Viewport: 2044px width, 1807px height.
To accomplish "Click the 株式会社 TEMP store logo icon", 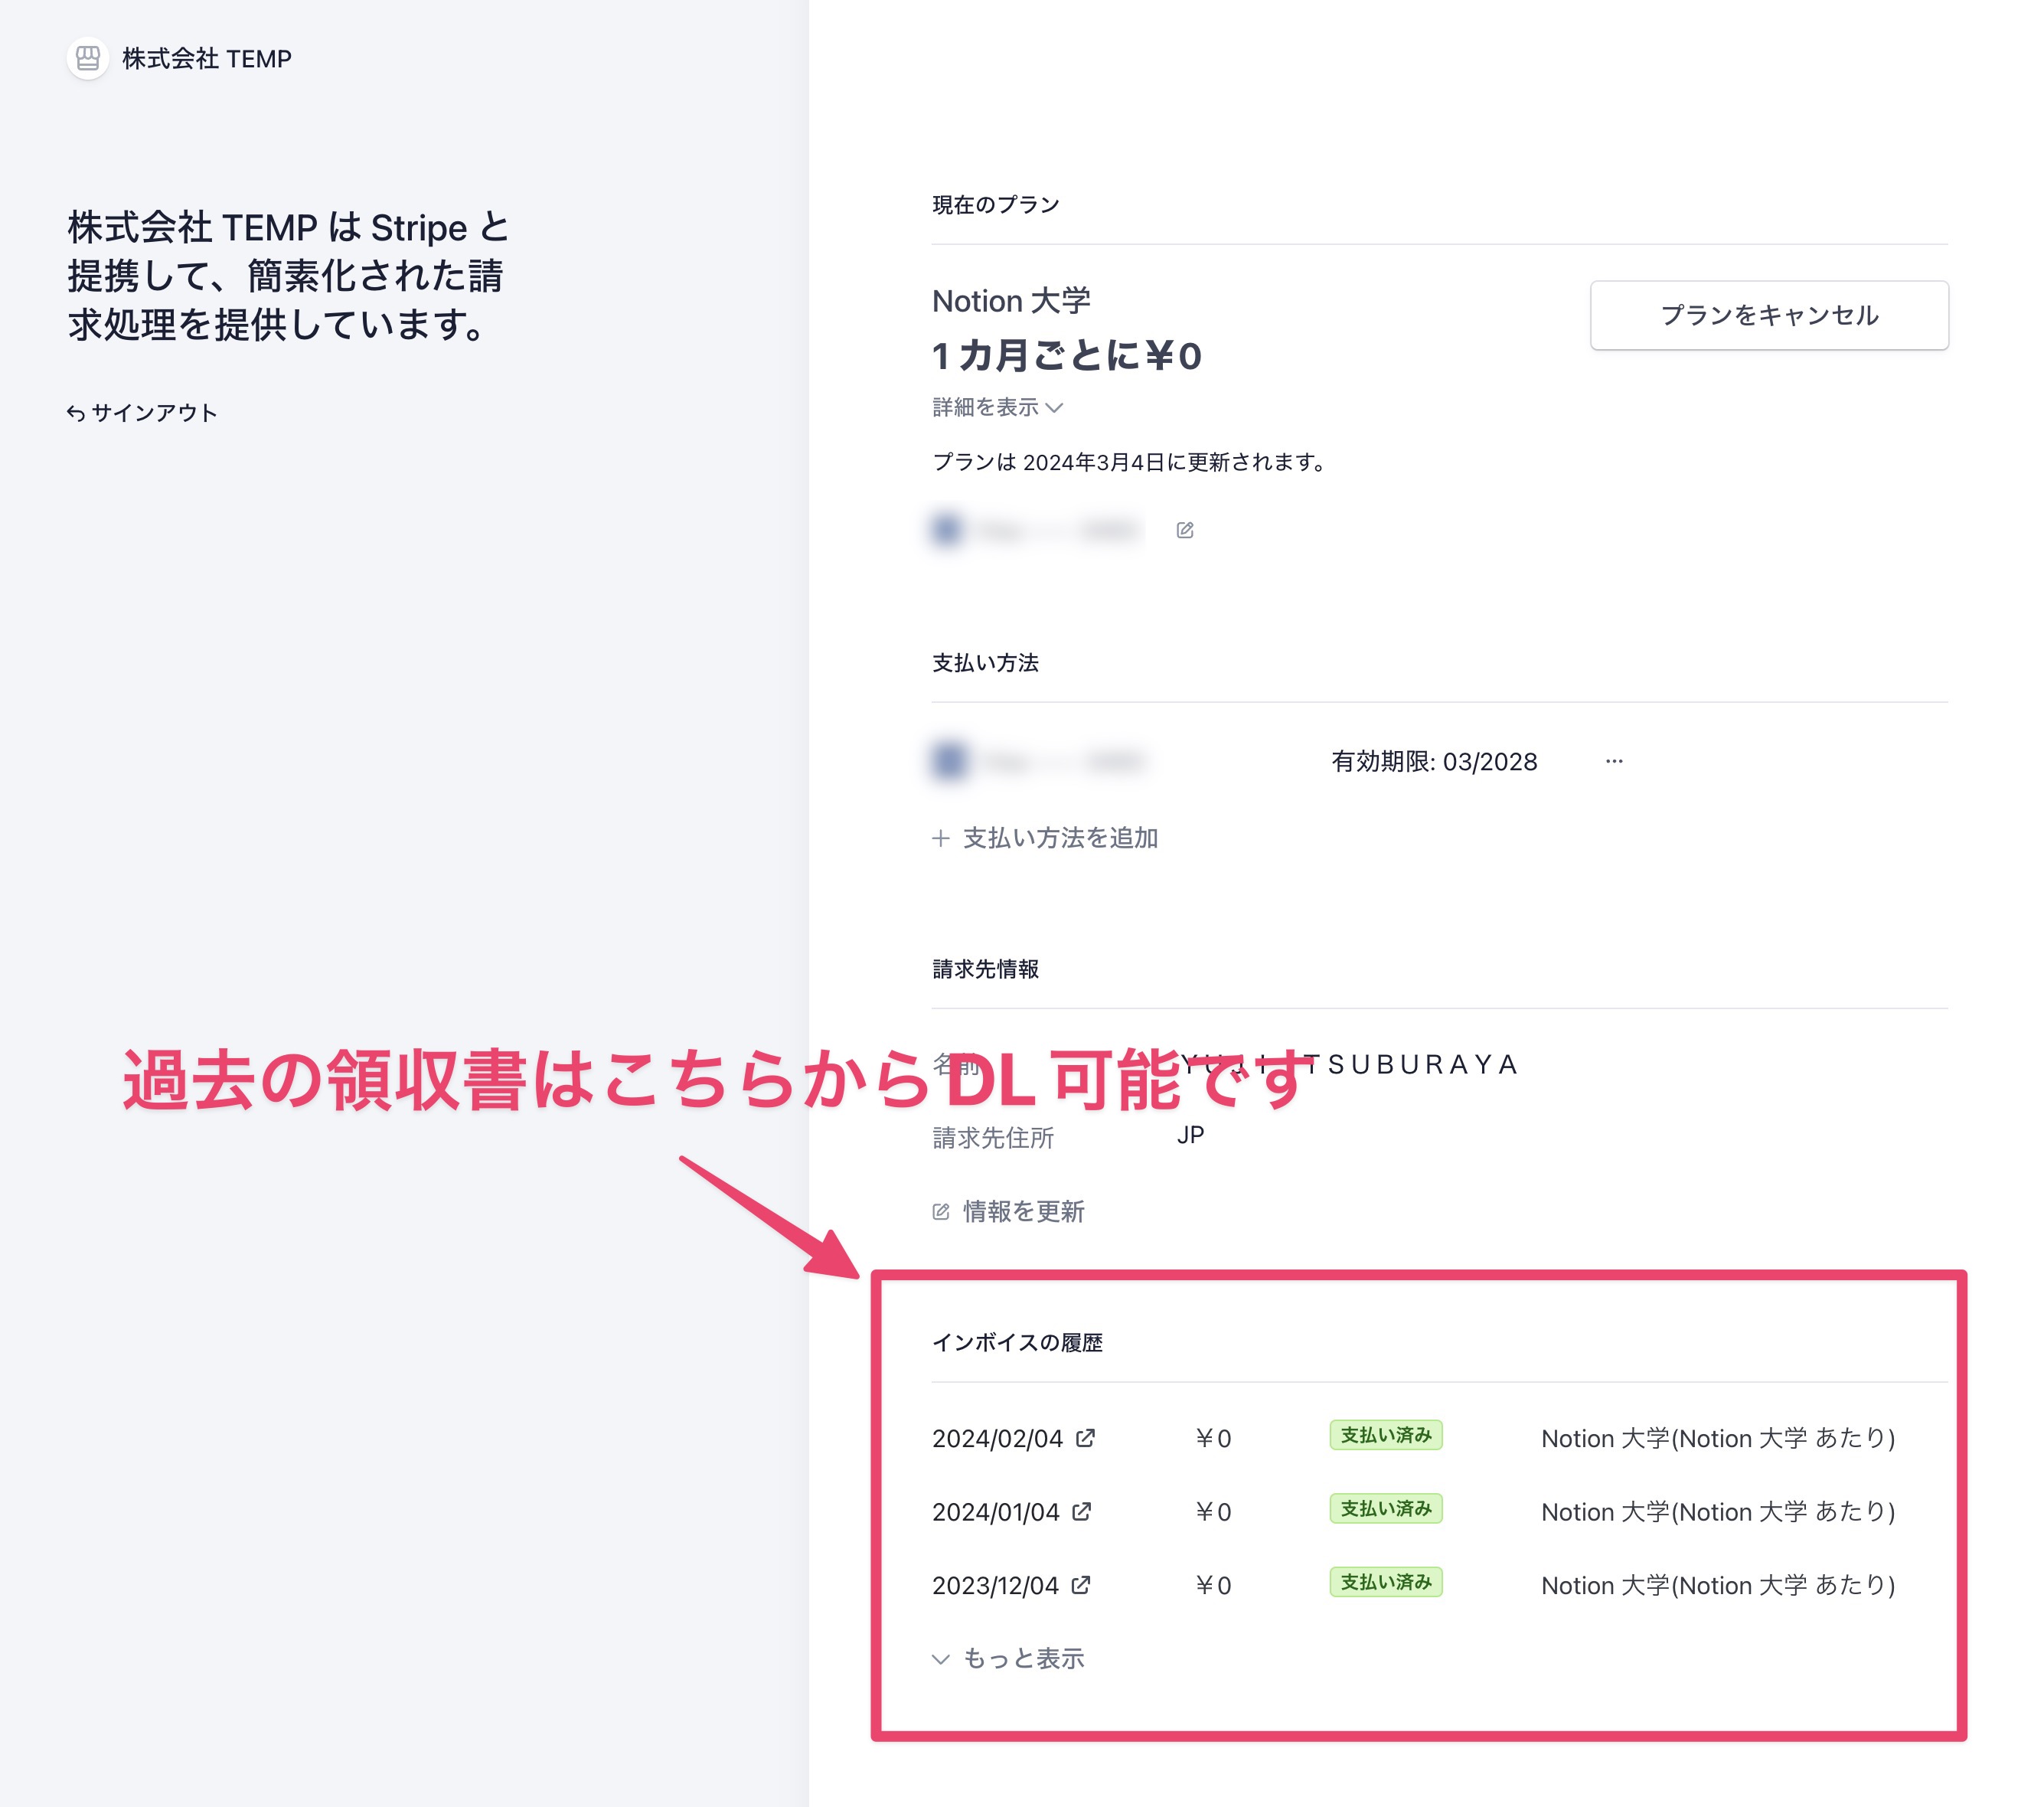I will (88, 58).
